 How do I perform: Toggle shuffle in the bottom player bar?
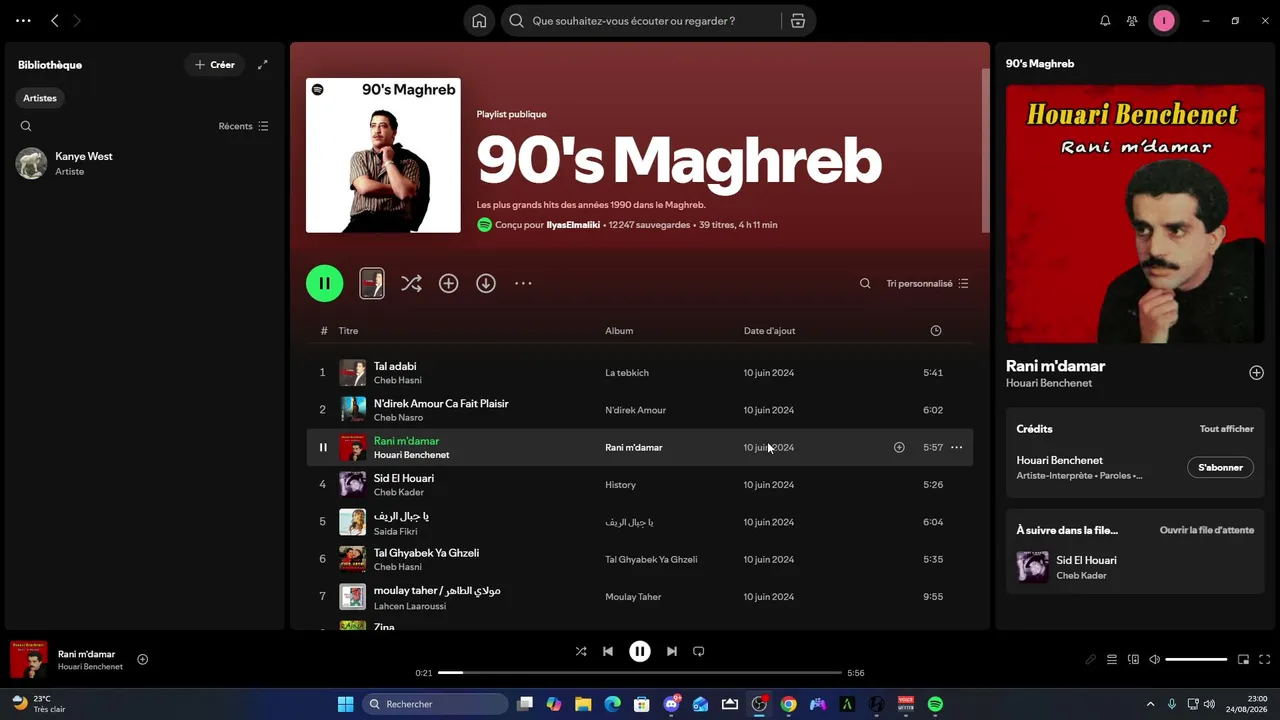581,651
